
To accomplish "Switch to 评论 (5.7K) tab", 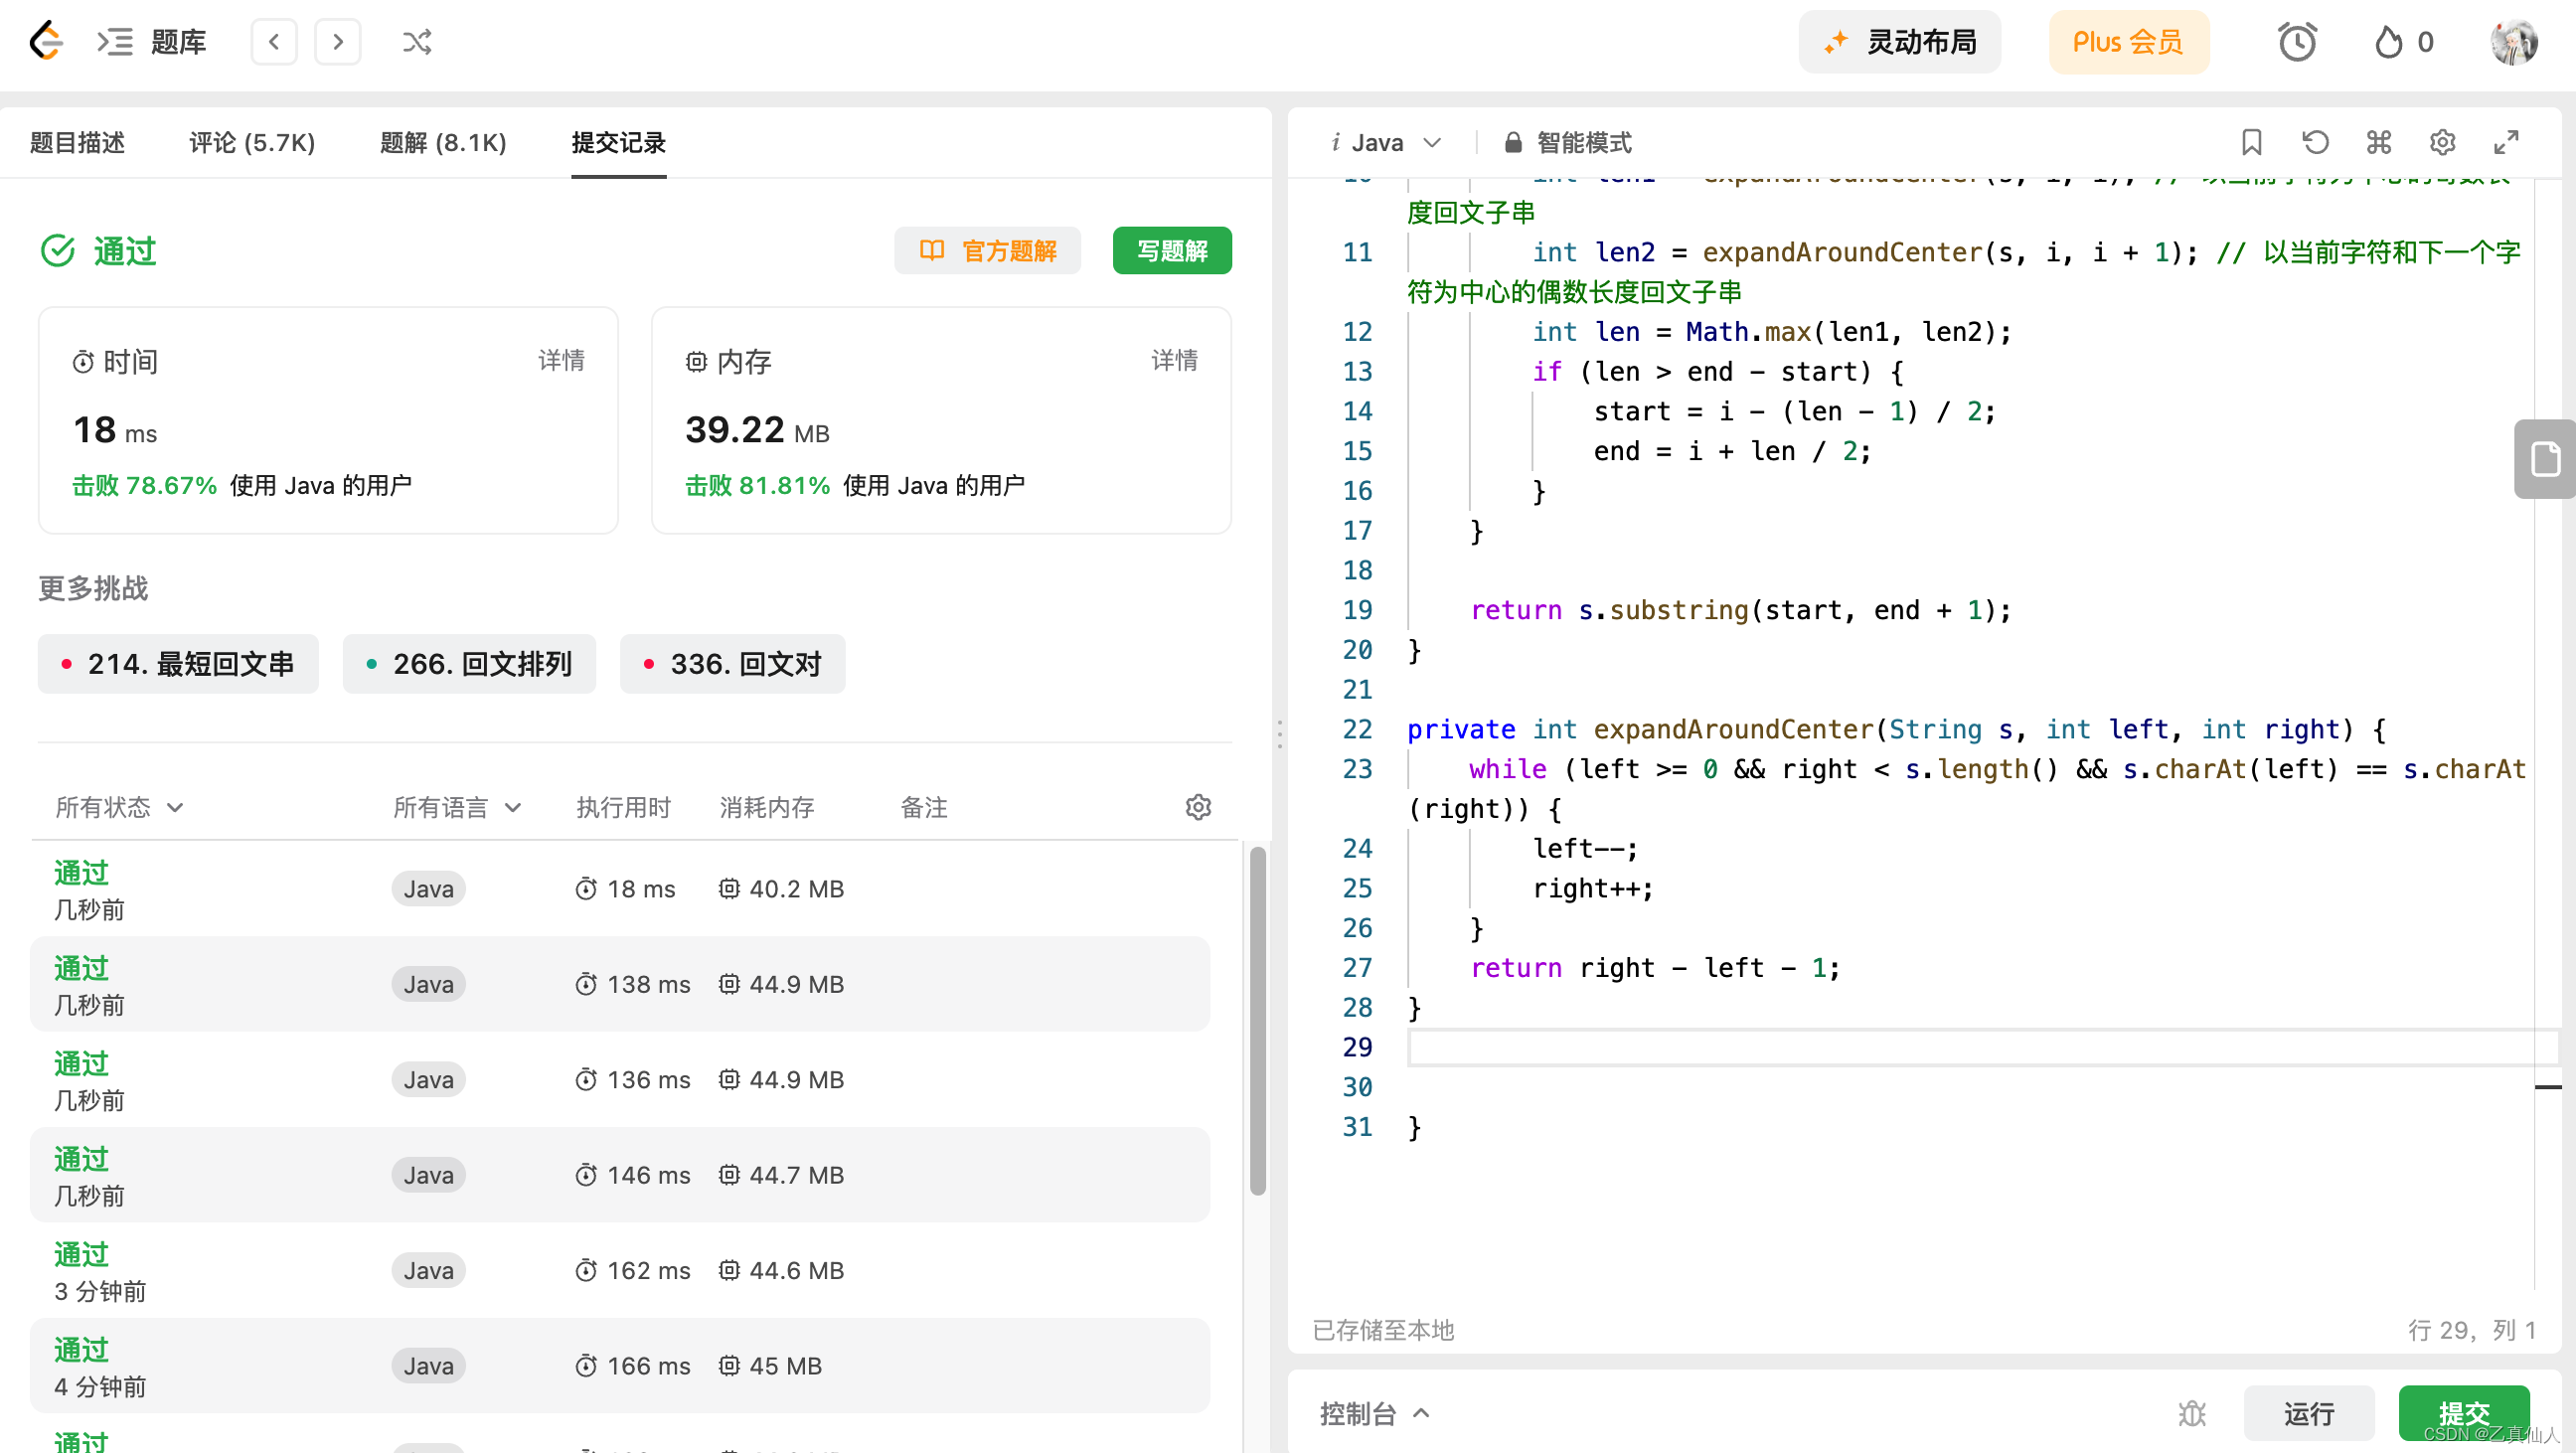I will (x=252, y=143).
